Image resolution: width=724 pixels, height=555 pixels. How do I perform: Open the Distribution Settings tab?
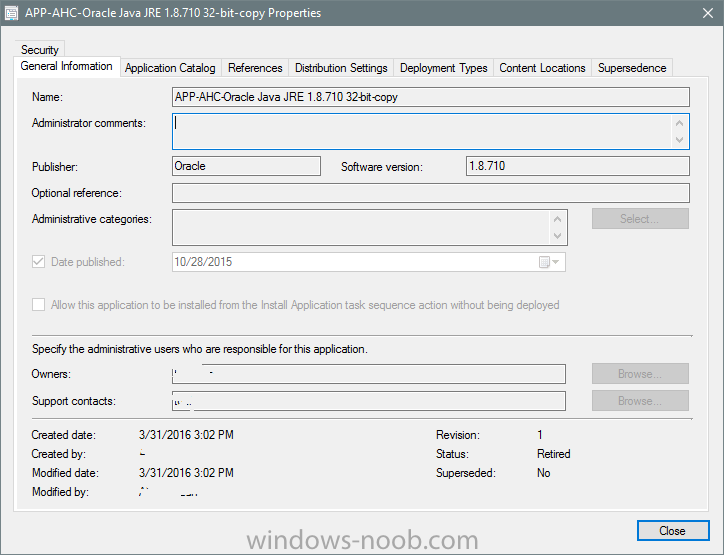[341, 68]
